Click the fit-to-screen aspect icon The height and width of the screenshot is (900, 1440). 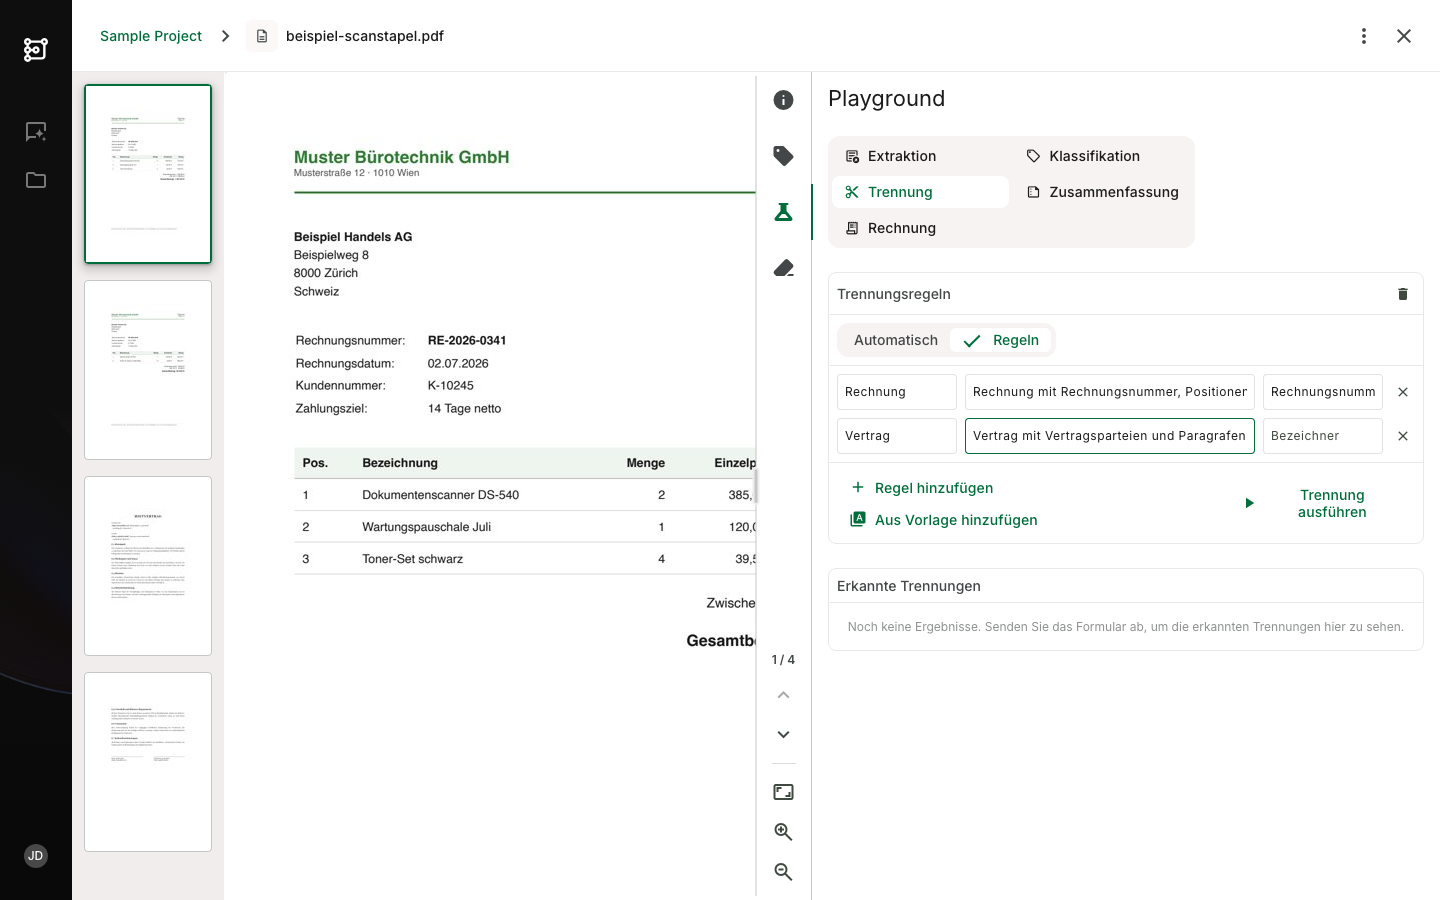tap(784, 792)
